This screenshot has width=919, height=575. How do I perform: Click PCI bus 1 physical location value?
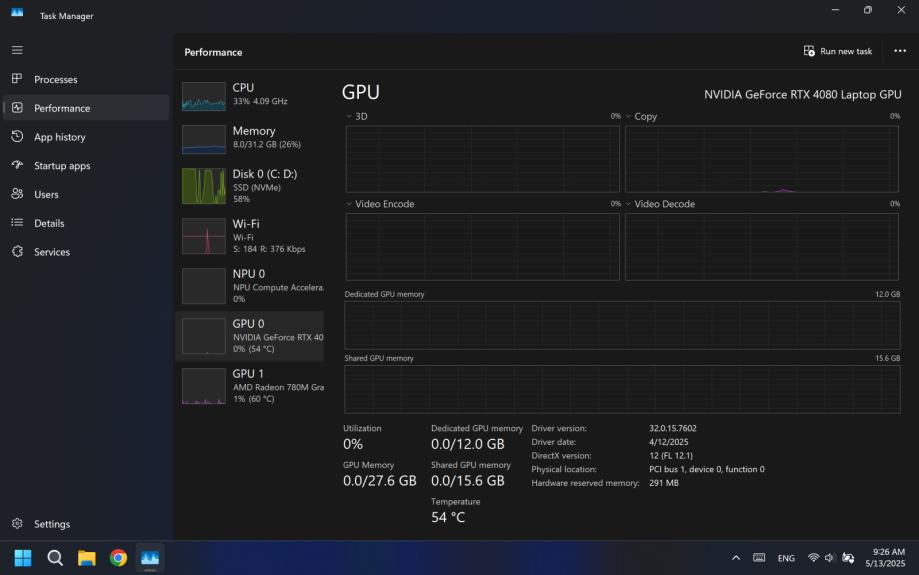tap(706, 469)
